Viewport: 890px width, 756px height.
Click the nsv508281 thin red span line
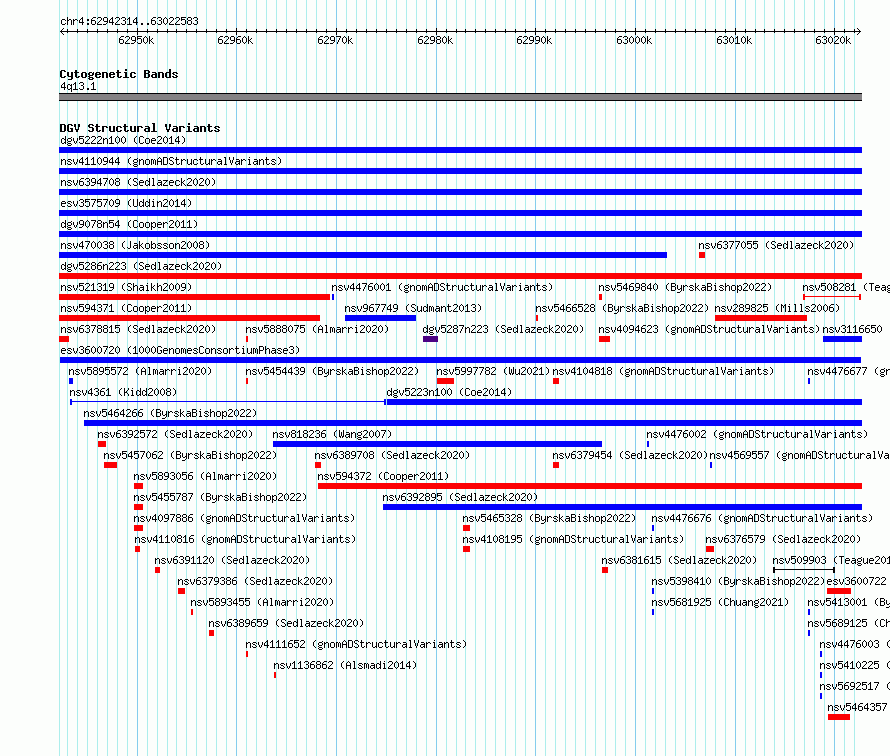(832, 297)
